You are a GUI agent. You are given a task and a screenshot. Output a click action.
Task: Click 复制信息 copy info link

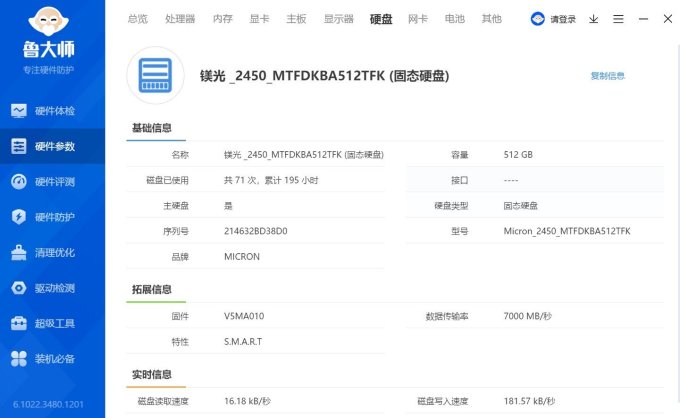coord(608,76)
